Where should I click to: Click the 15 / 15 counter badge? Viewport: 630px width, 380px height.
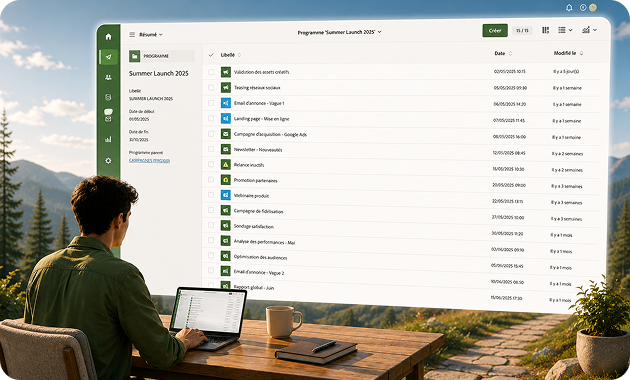tap(522, 31)
